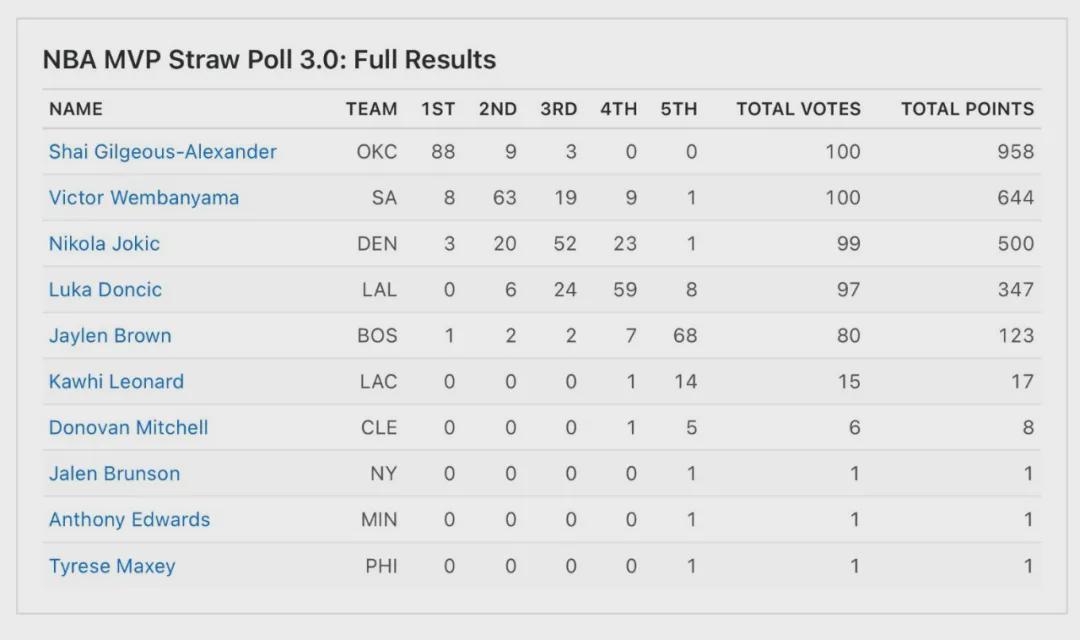Select Jalen Brunson's name link

pyautogui.click(x=115, y=474)
